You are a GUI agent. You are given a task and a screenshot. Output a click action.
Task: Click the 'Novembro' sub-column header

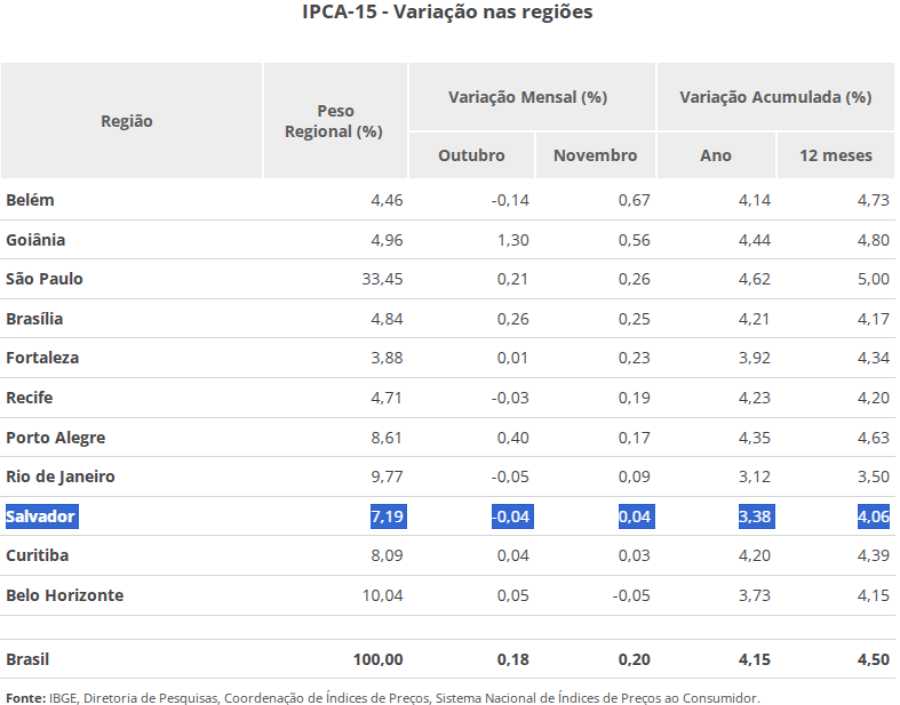point(594,155)
